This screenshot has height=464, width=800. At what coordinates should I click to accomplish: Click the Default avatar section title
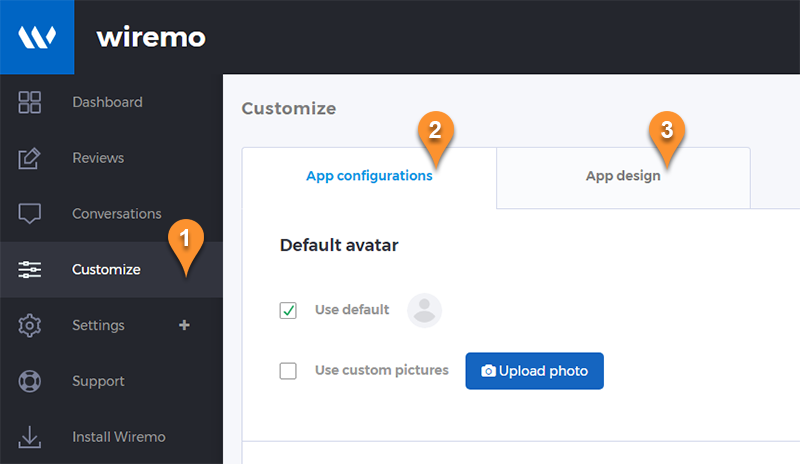339,245
